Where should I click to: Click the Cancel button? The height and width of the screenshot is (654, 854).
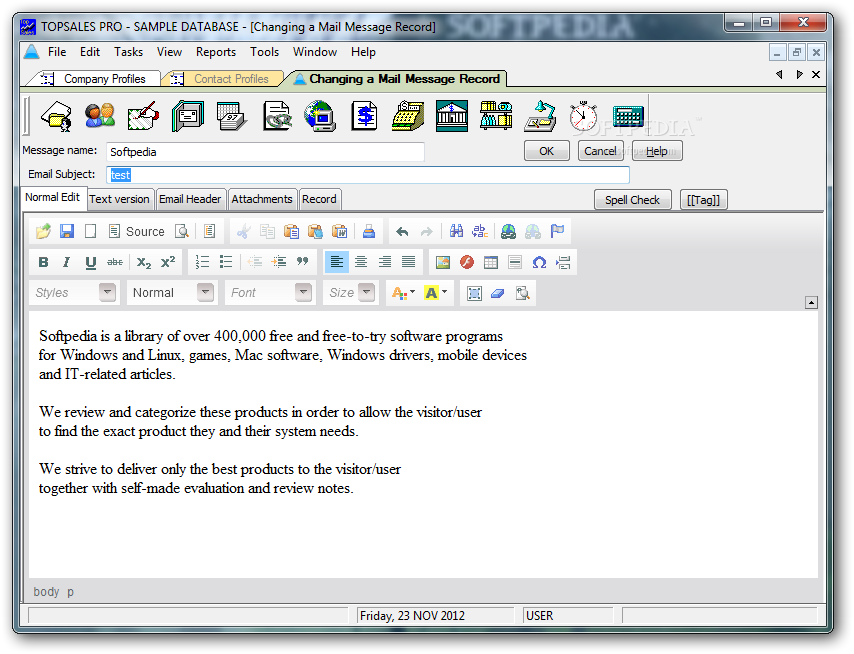point(600,151)
